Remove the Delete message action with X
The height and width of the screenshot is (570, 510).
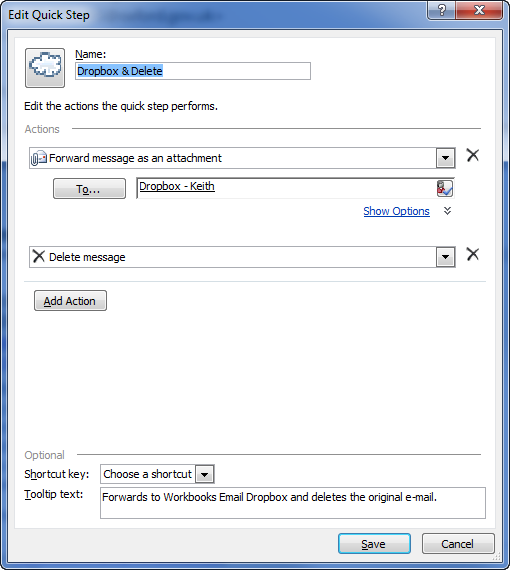(473, 254)
